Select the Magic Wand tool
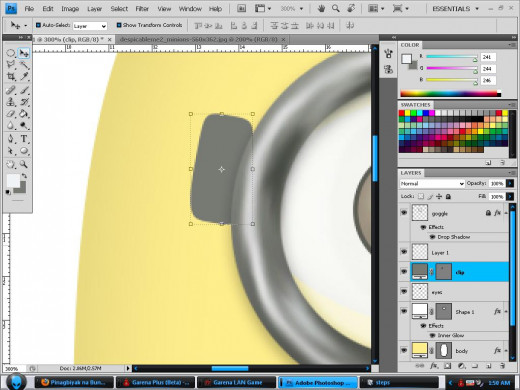 tap(24, 64)
